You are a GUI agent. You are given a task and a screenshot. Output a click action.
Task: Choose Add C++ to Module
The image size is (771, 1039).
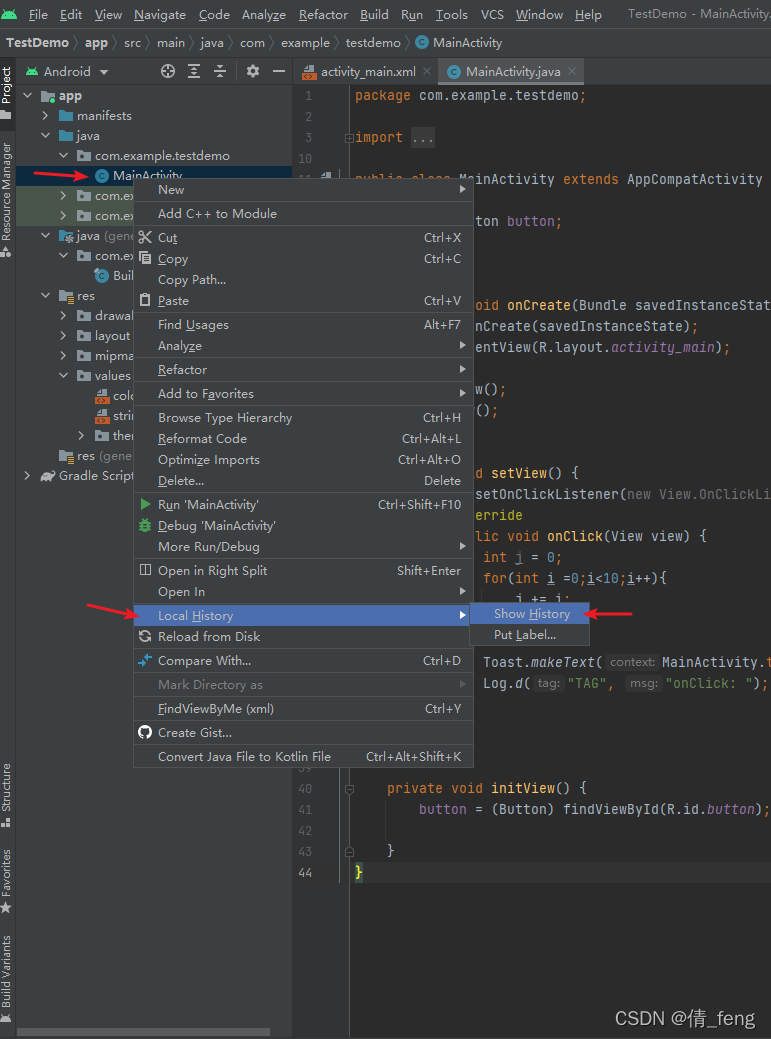click(303, 213)
